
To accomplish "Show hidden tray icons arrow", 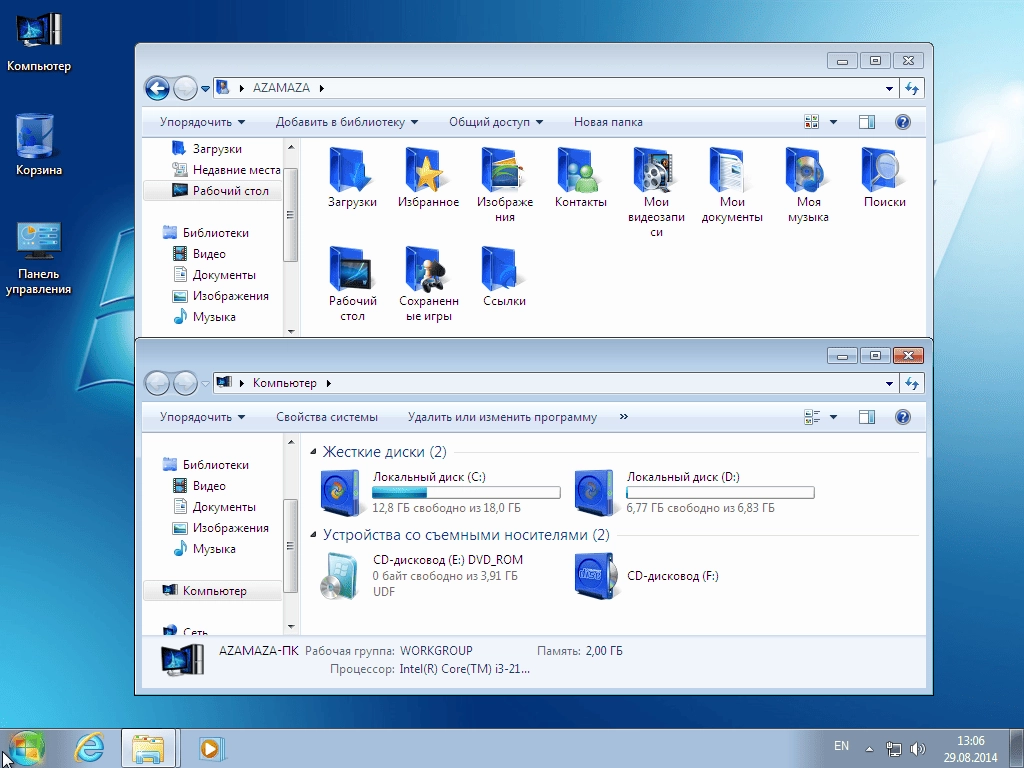I will [x=869, y=749].
